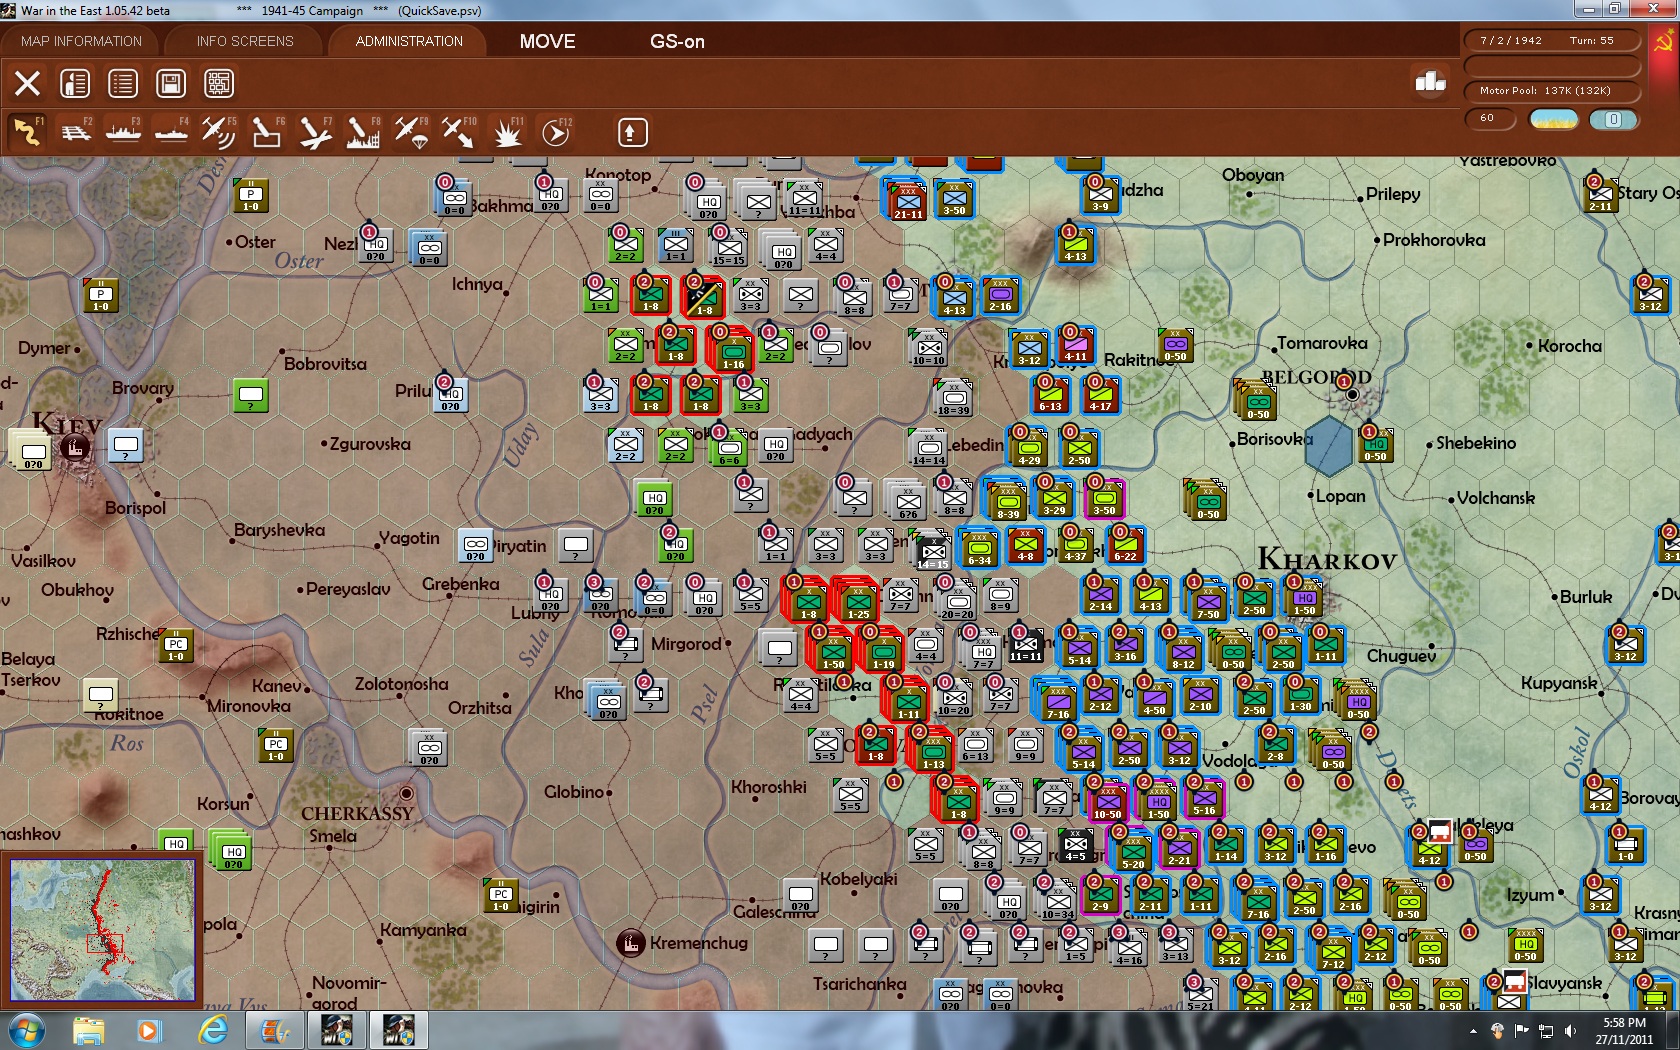Click the weather indicator with wheat field
The height and width of the screenshot is (1050, 1680).
pyautogui.click(x=1554, y=119)
